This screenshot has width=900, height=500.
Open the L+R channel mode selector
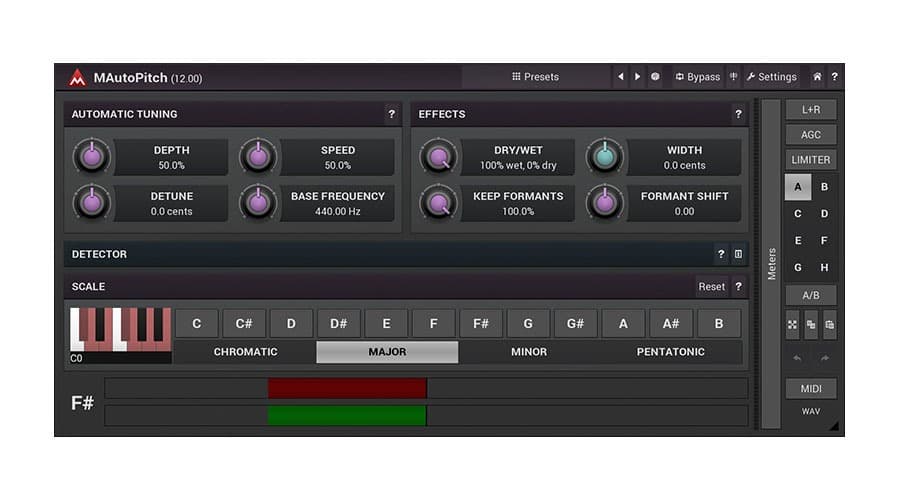tap(811, 110)
